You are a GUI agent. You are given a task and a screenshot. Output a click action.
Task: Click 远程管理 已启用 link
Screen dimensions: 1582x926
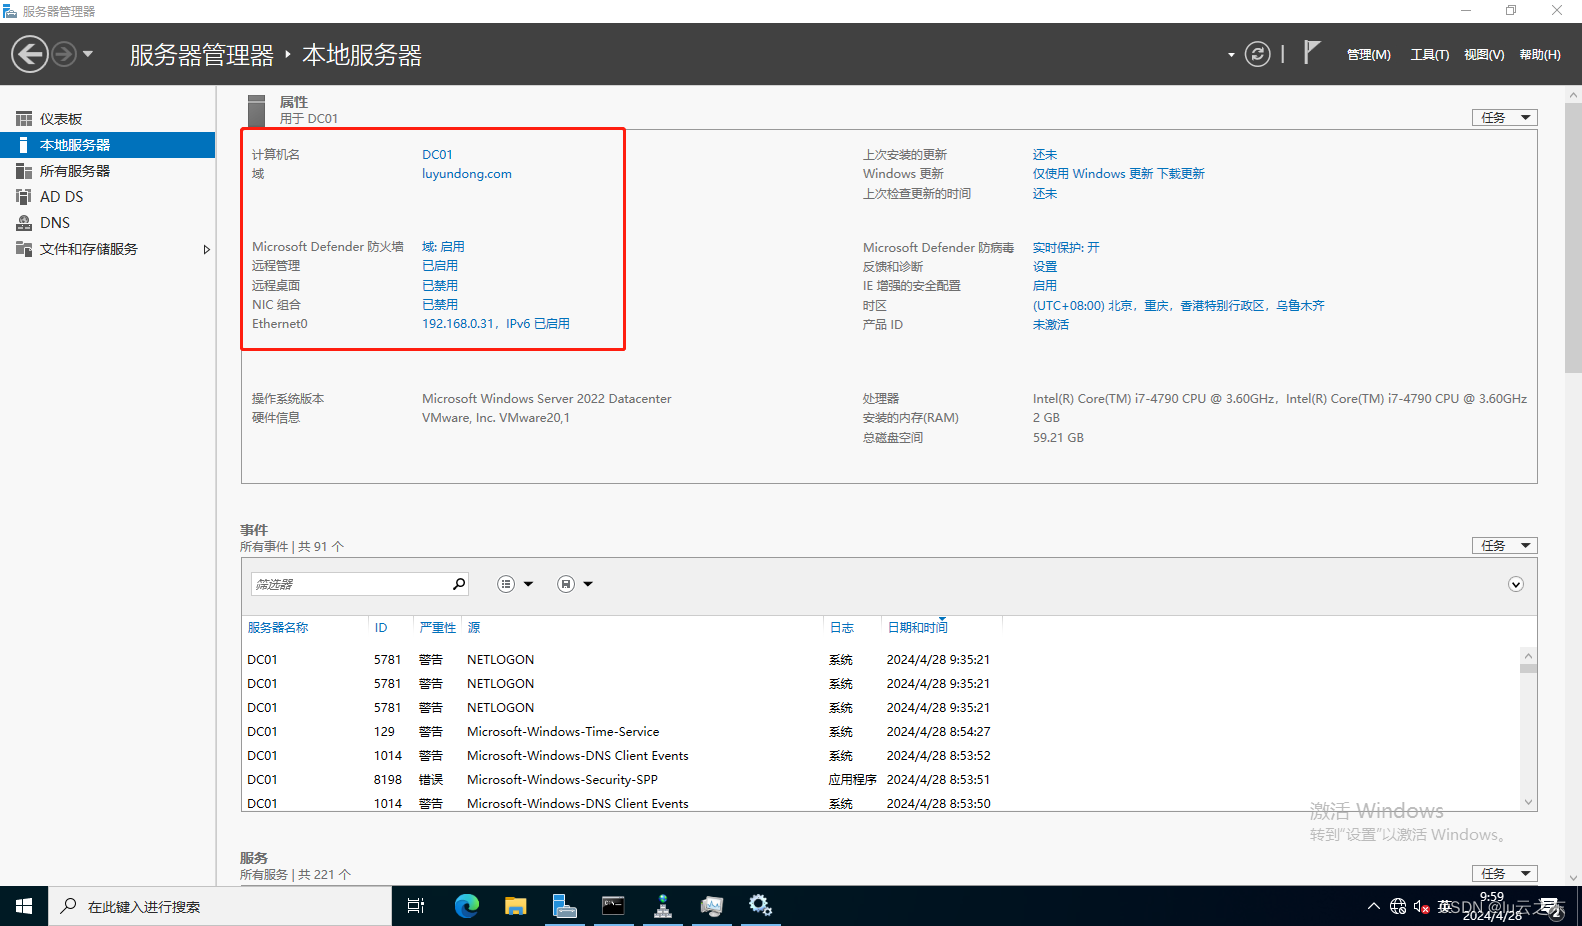pos(440,266)
